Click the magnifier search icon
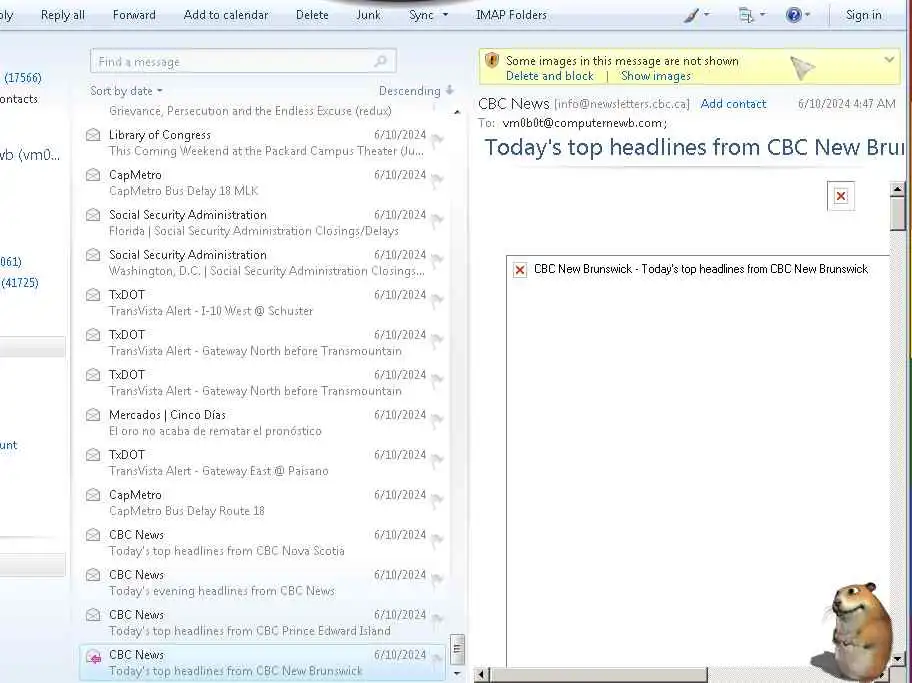The image size is (912, 683). [x=380, y=61]
